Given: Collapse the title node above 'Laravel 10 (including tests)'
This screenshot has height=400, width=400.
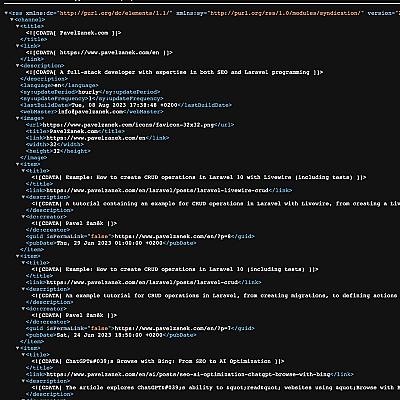Looking at the screenshot, I should (23, 263).
